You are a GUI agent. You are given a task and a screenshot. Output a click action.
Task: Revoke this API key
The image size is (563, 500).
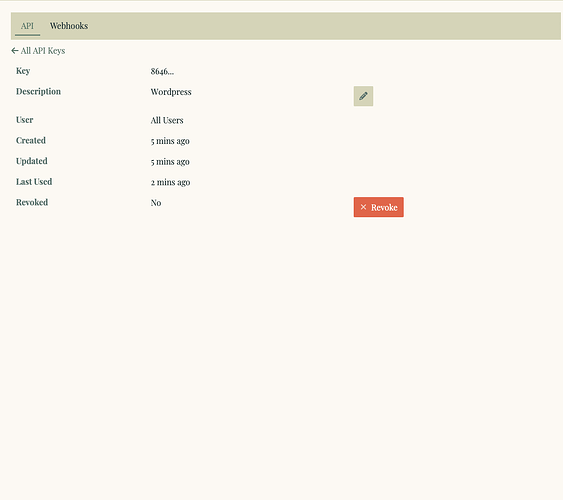(x=378, y=207)
